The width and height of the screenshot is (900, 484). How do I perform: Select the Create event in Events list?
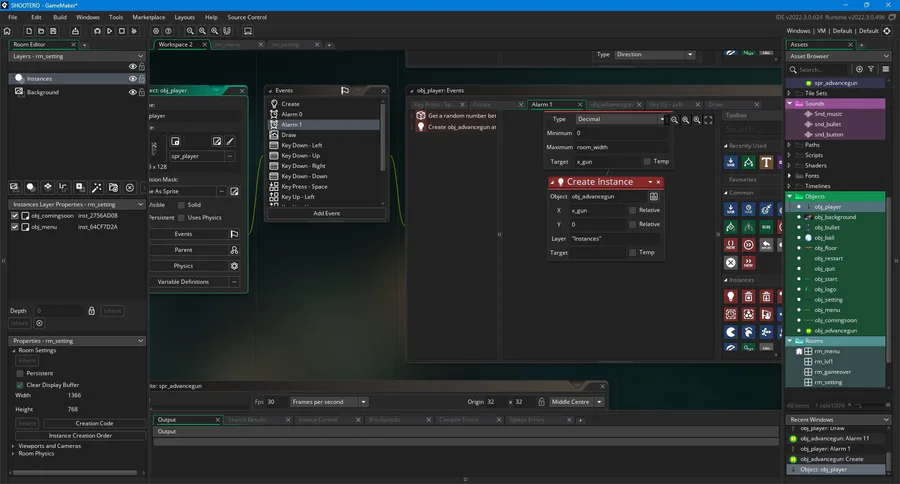(x=290, y=104)
